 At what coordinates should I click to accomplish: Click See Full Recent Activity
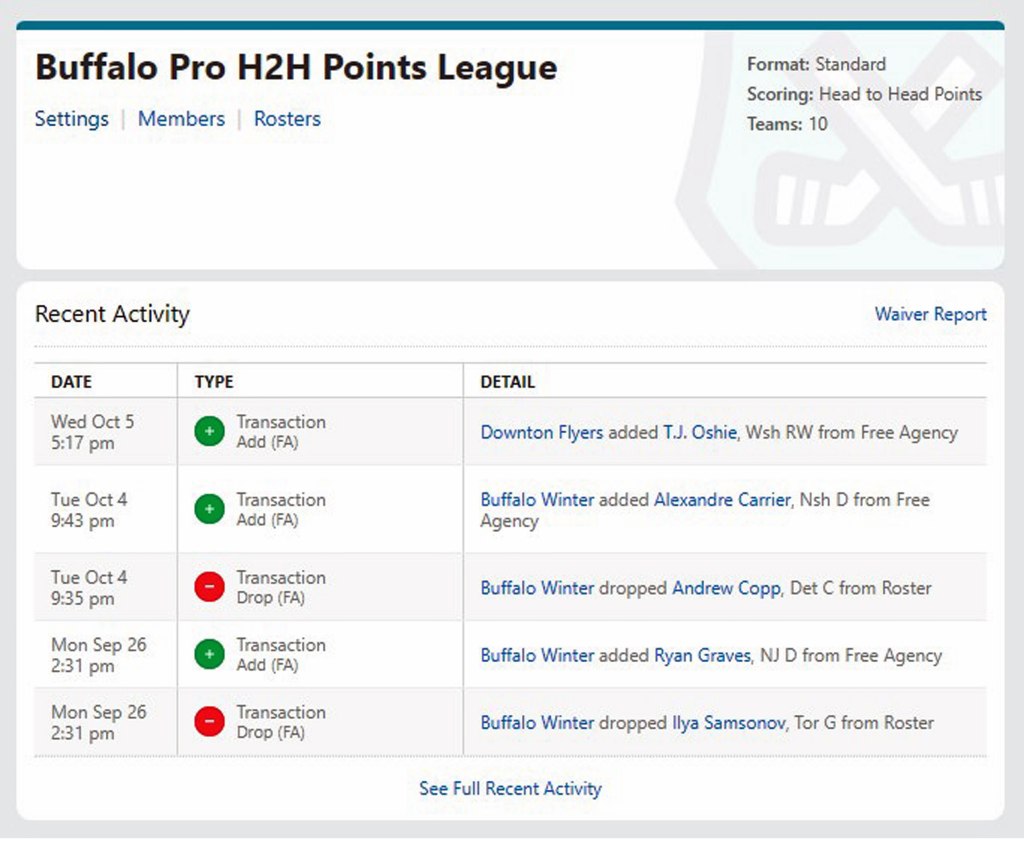(x=510, y=788)
